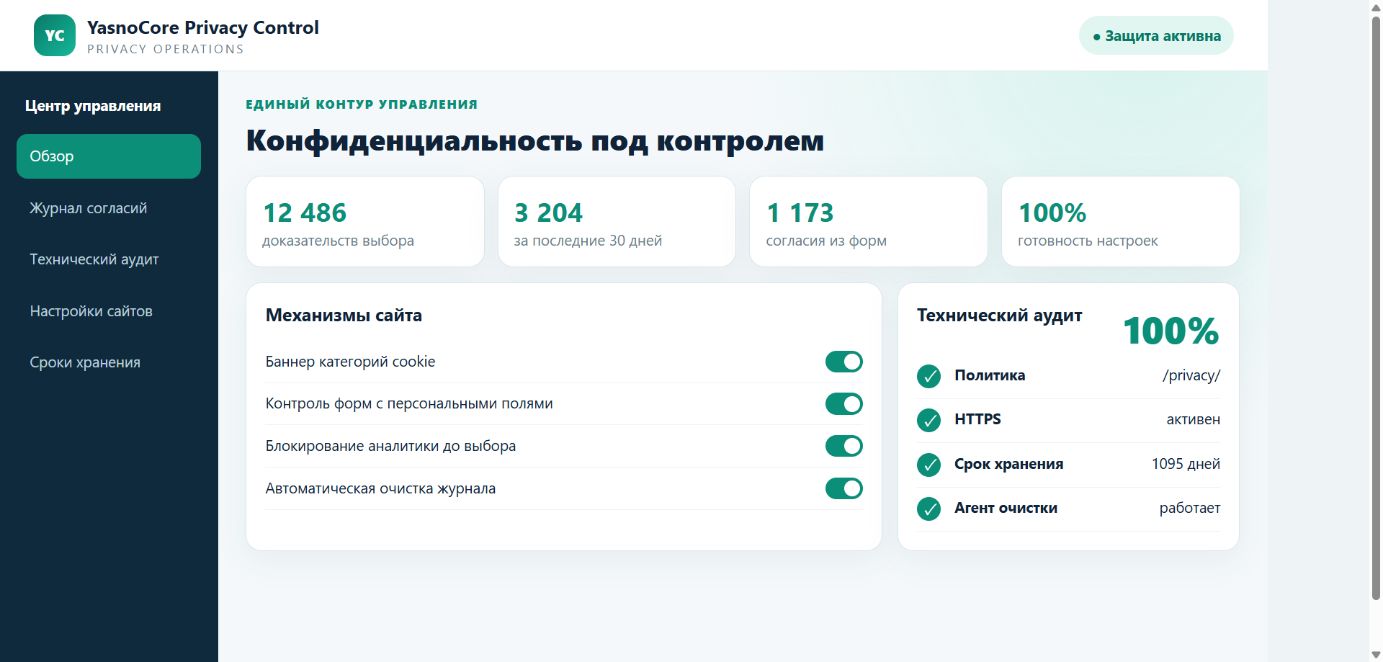Click Технический аудит panel heading
This screenshot has width=1383, height=662.
click(x=1000, y=316)
